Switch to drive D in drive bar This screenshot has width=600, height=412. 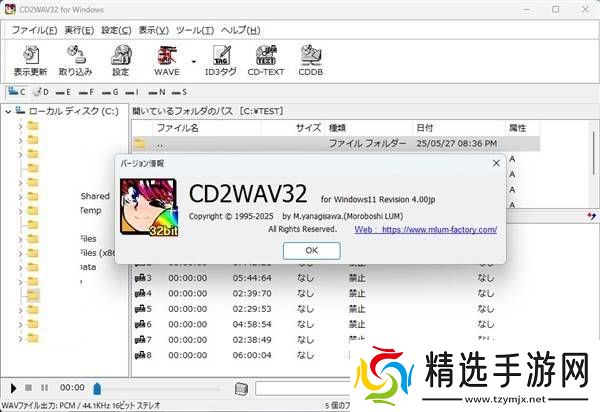click(x=40, y=92)
